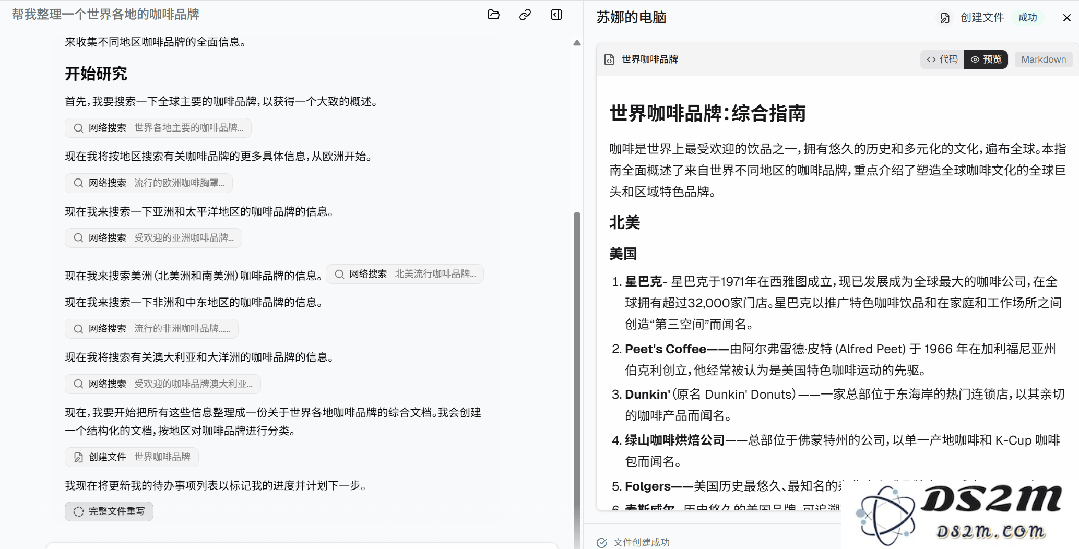Open 创建文件 世界咖啡品牌 step
Image resolution: width=1079 pixels, height=549 pixels.
(132, 457)
